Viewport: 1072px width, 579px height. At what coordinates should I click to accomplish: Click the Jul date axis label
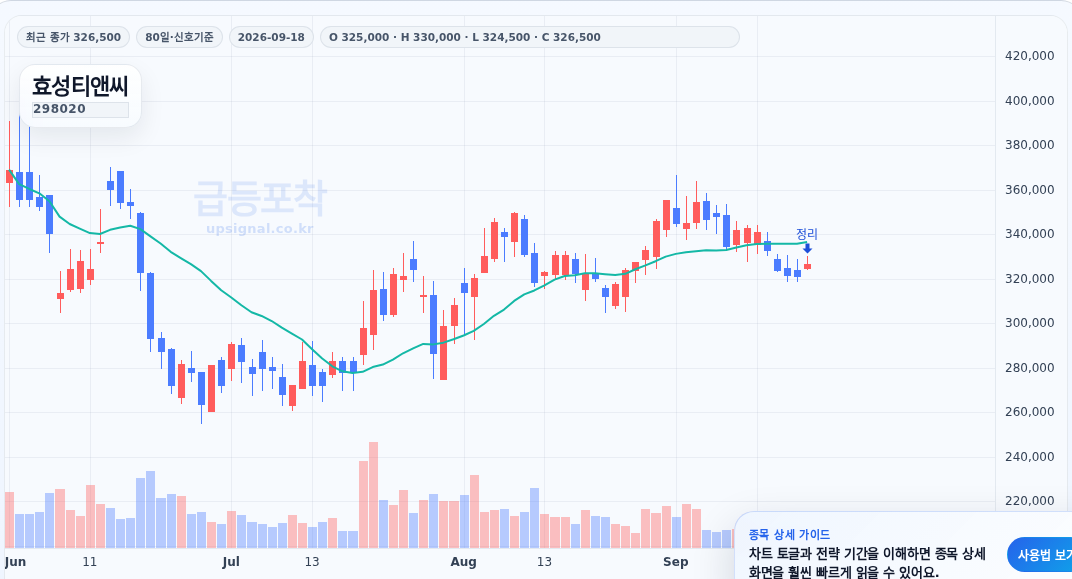231,562
